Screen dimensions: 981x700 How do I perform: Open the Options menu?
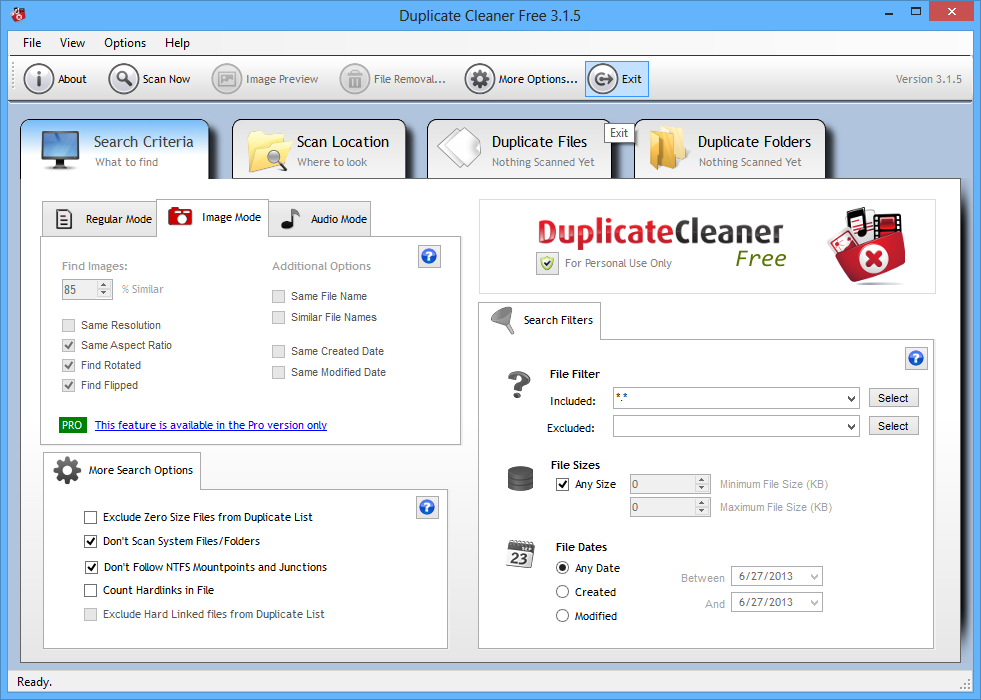click(x=124, y=43)
